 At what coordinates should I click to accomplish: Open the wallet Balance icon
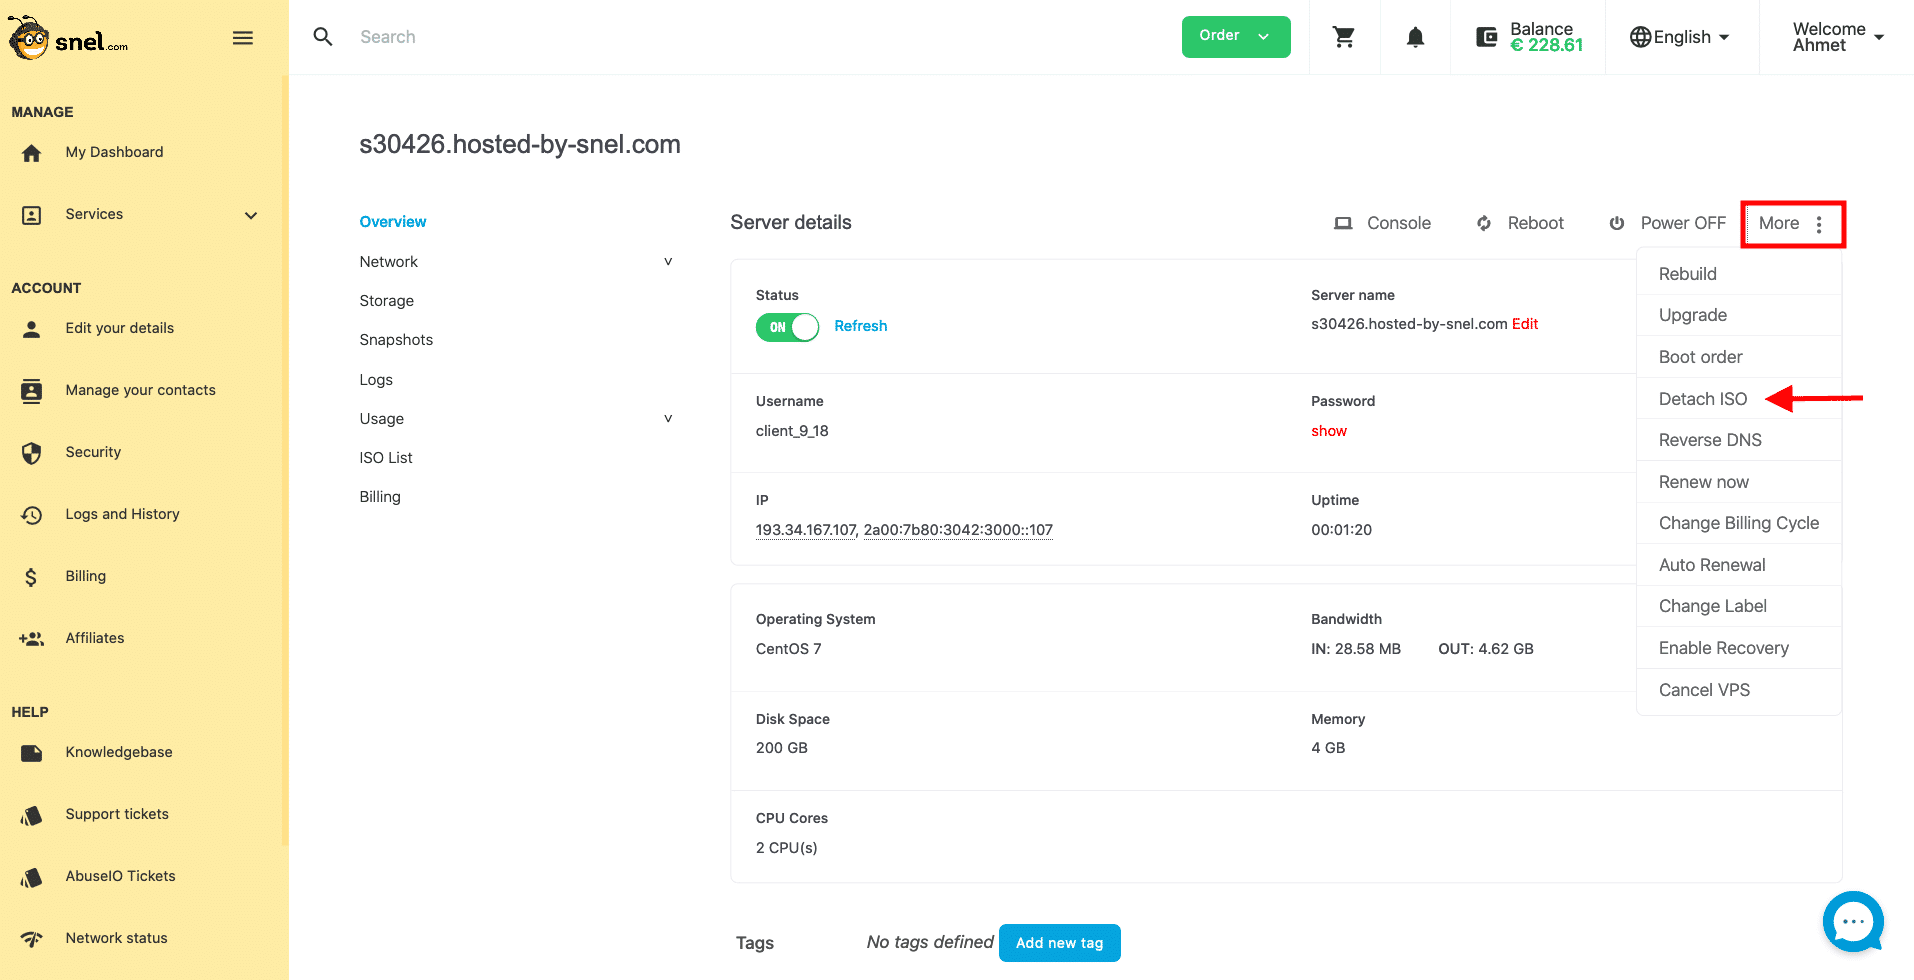(1487, 37)
